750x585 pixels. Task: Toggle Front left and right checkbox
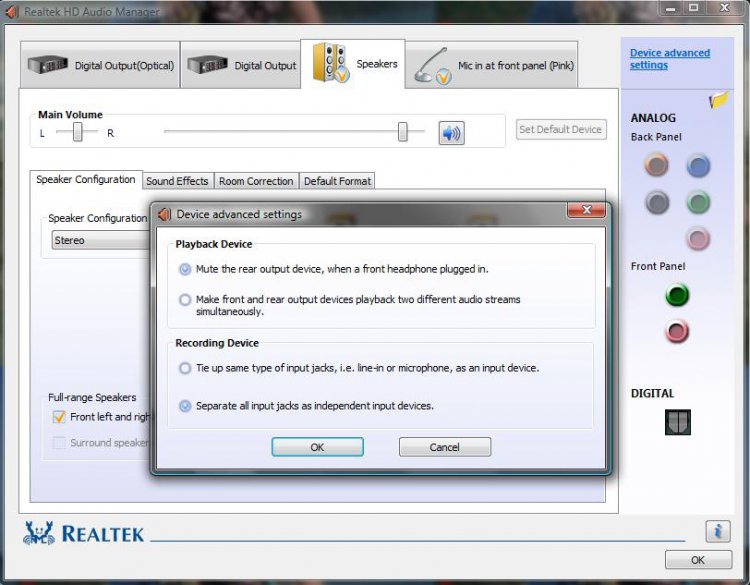point(59,417)
